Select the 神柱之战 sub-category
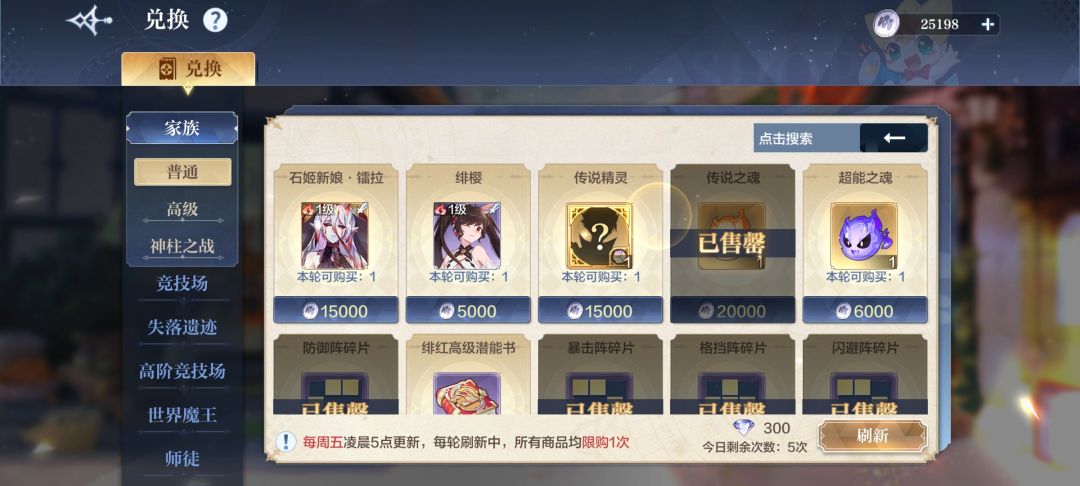 coord(183,246)
